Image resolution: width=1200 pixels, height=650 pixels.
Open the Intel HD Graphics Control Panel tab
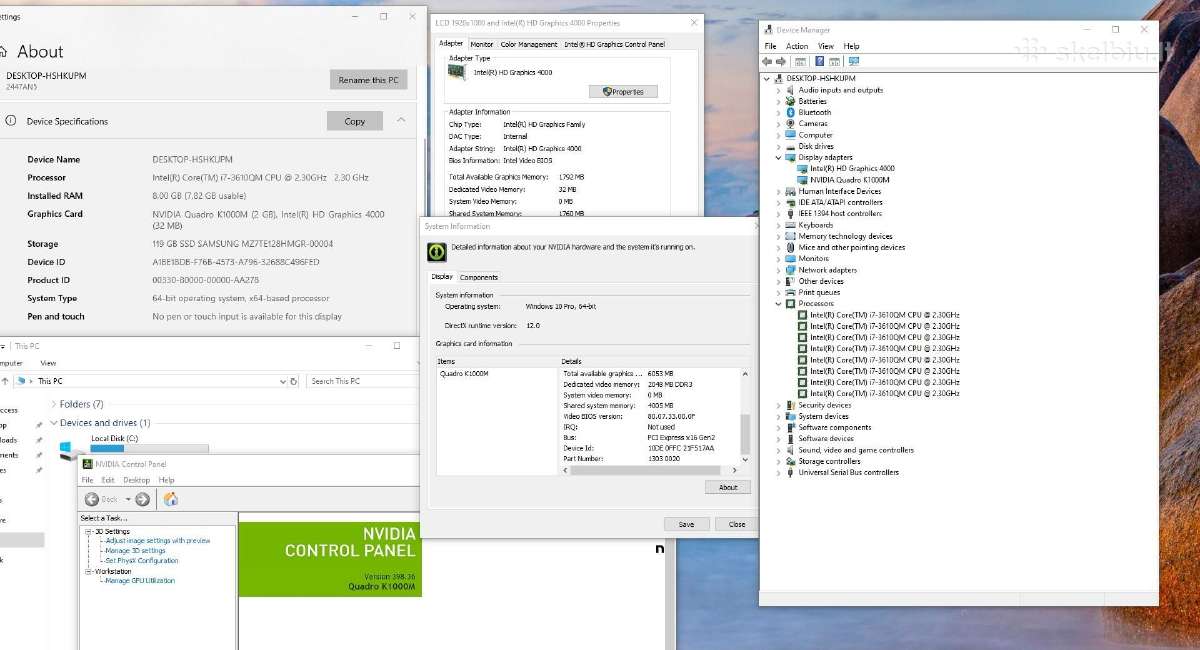[x=614, y=44]
